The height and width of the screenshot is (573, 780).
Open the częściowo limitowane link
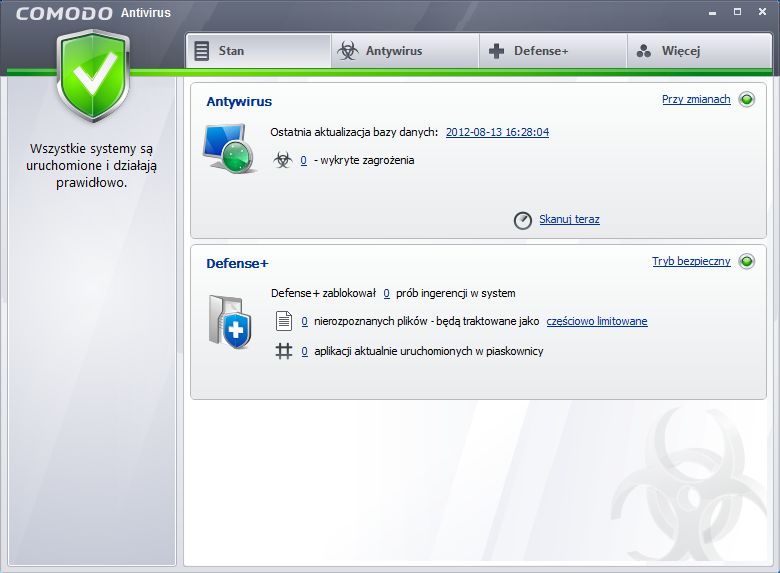(597, 321)
